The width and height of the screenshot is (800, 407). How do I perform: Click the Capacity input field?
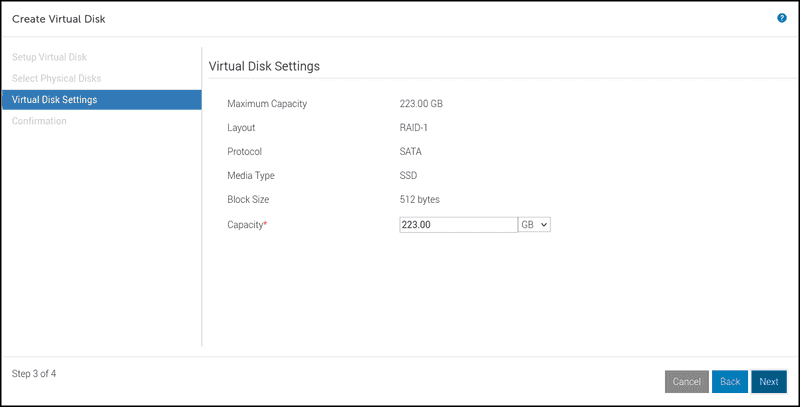pos(457,225)
